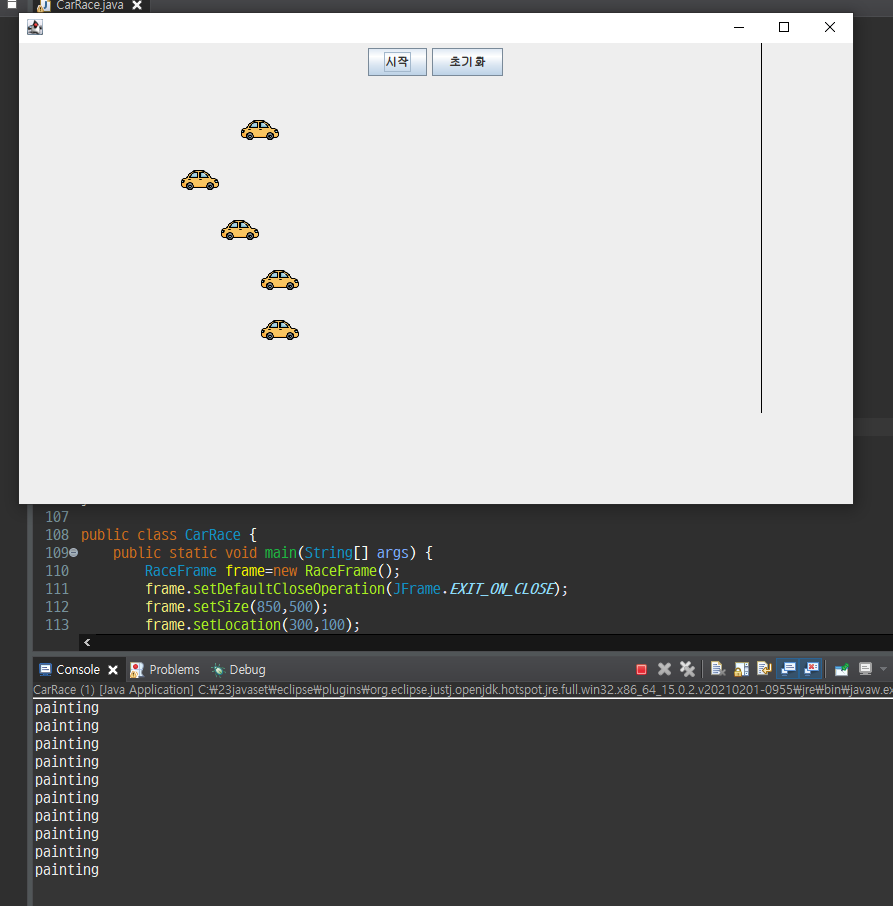The image size is (893, 906).
Task: Click the topmost yellow car
Action: 260,130
